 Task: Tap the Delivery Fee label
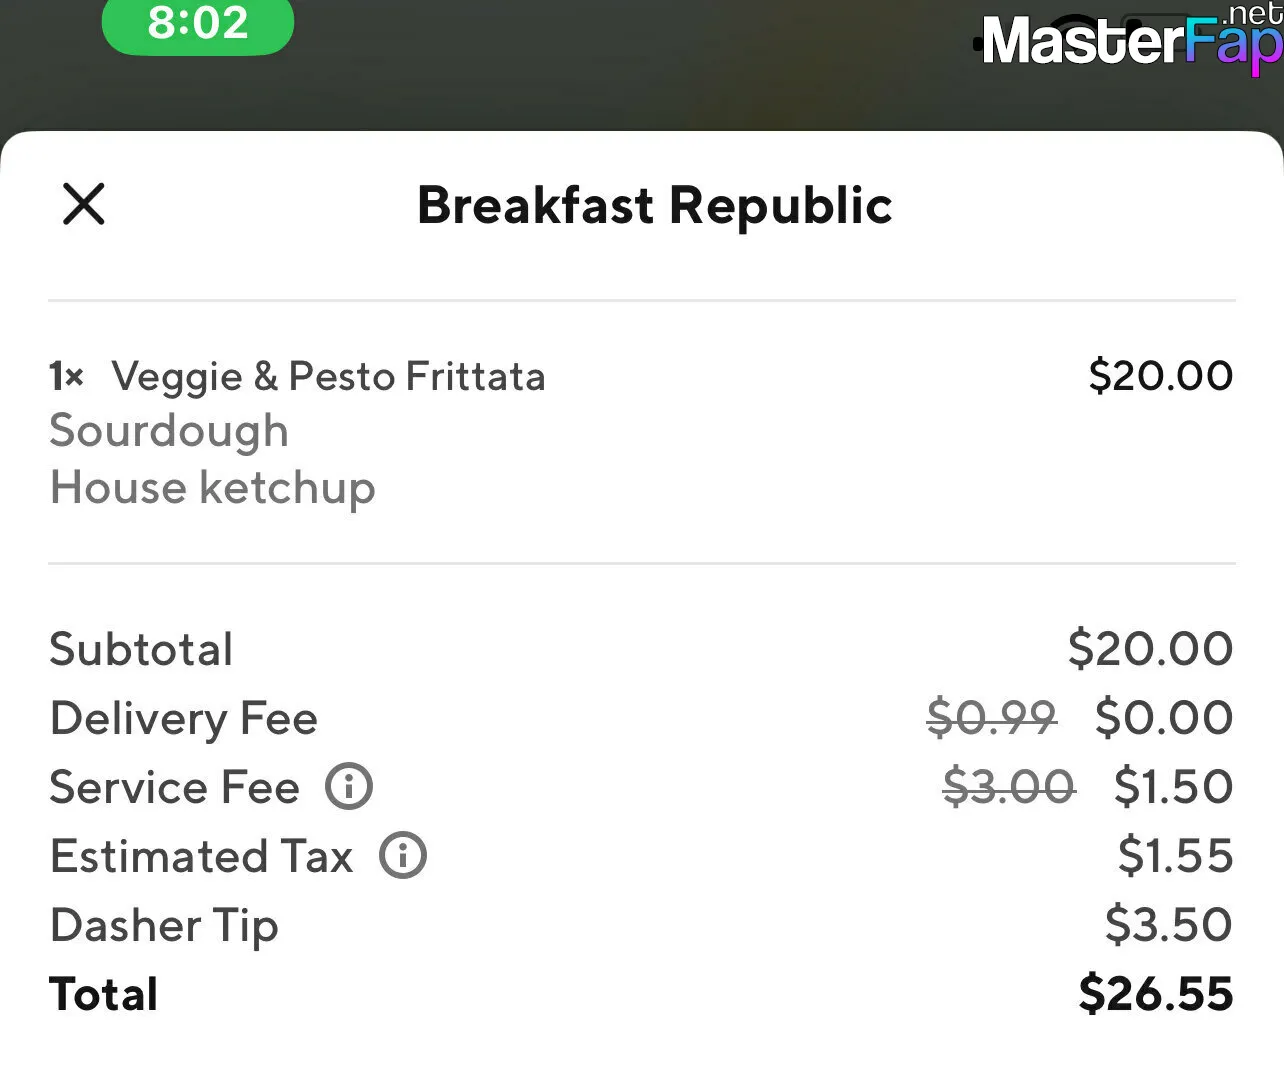tap(184, 718)
